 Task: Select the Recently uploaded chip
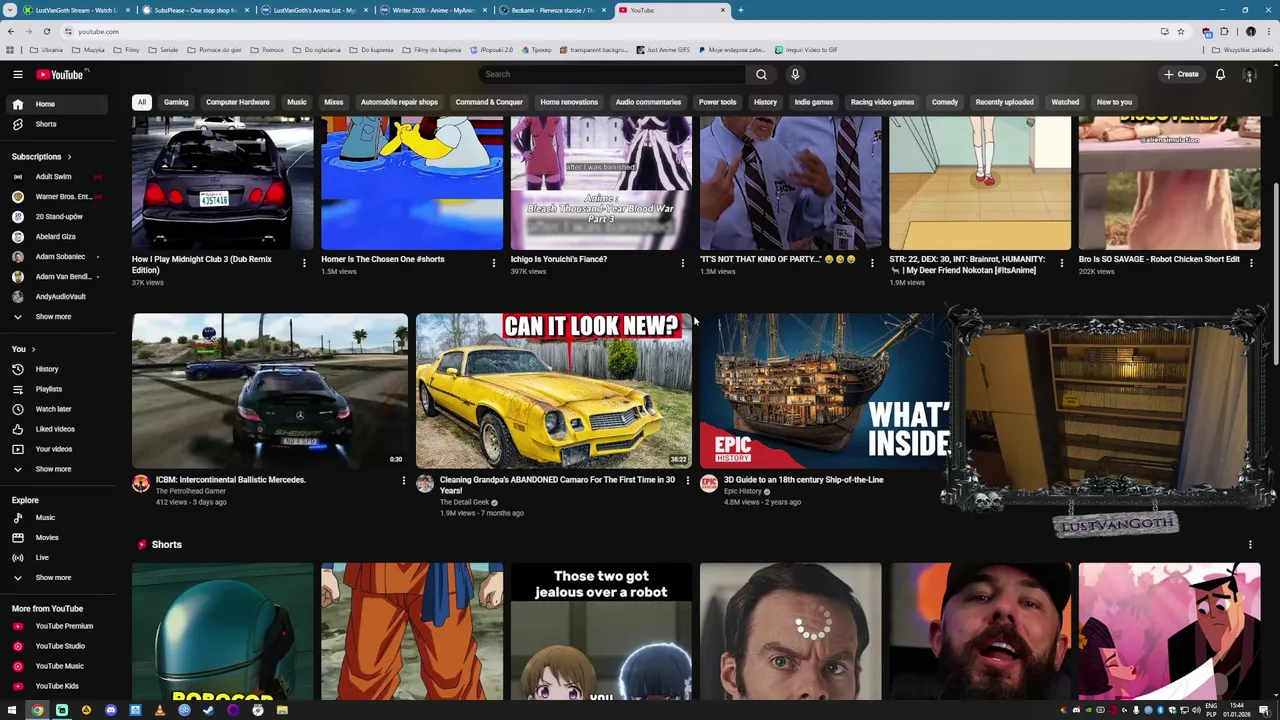coord(1004,102)
